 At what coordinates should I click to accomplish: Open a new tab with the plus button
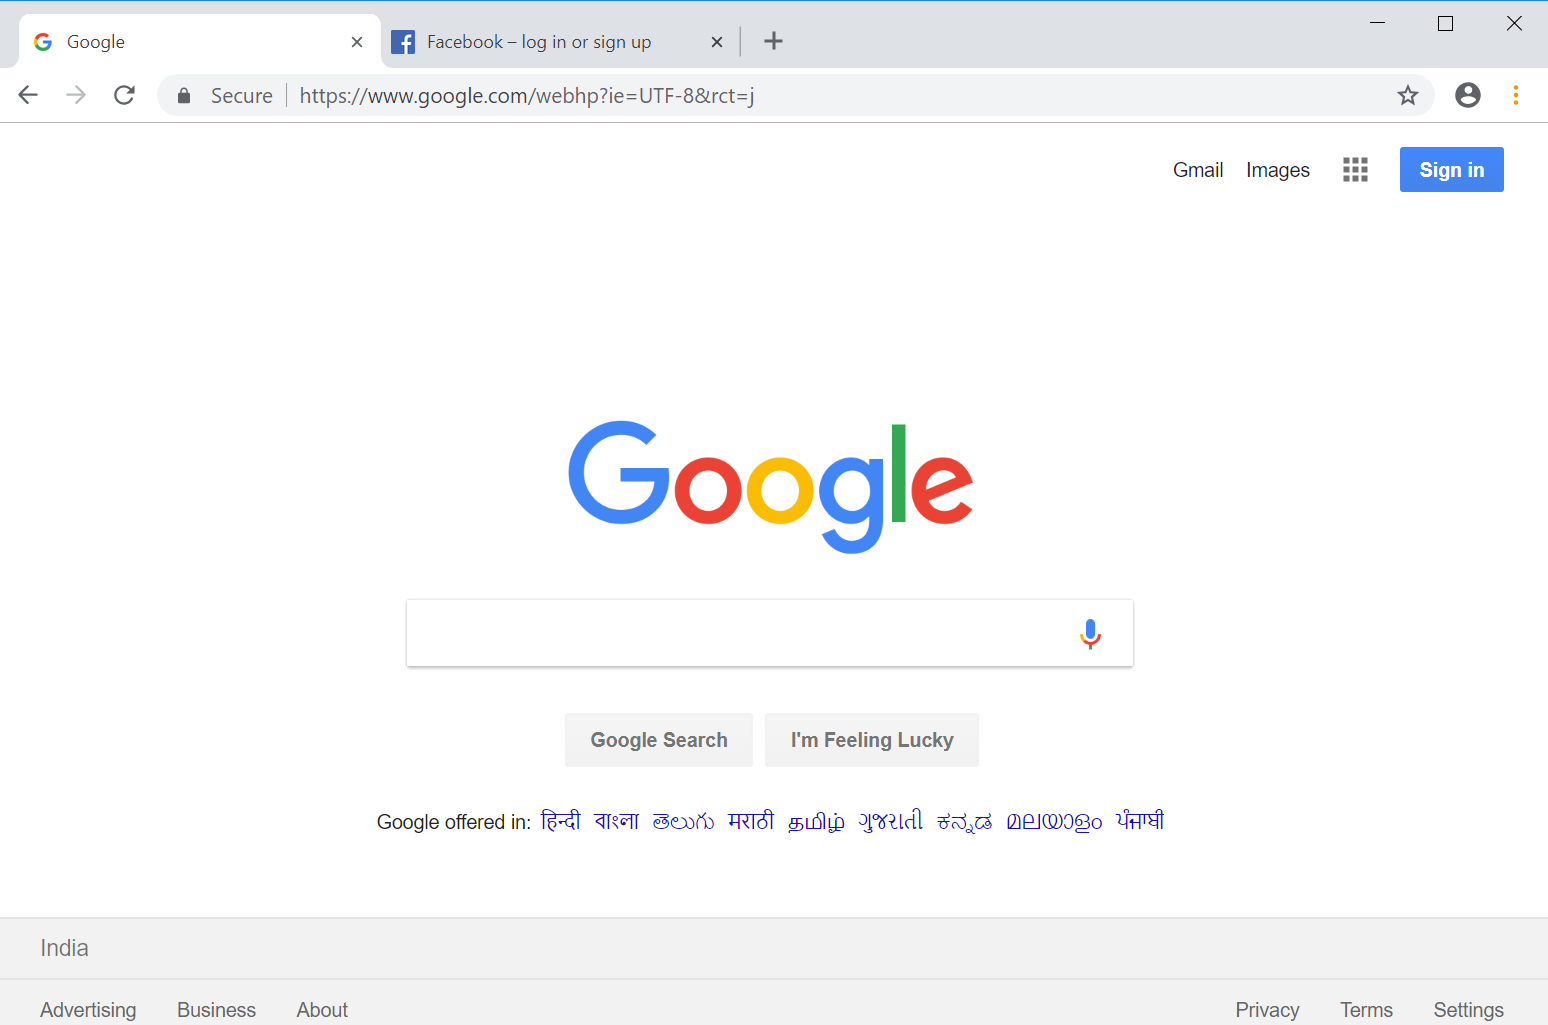(x=773, y=41)
